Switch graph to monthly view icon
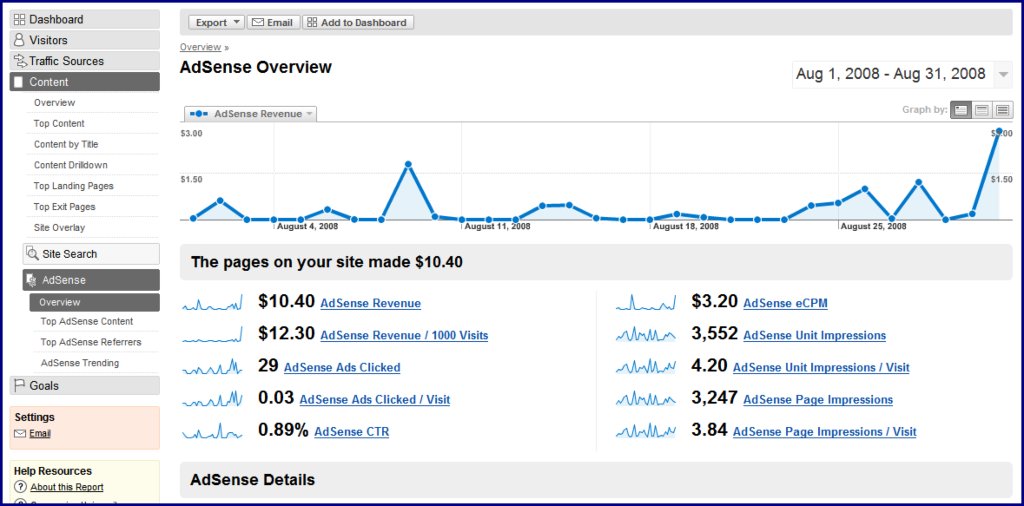The image size is (1024, 506). tap(1003, 110)
